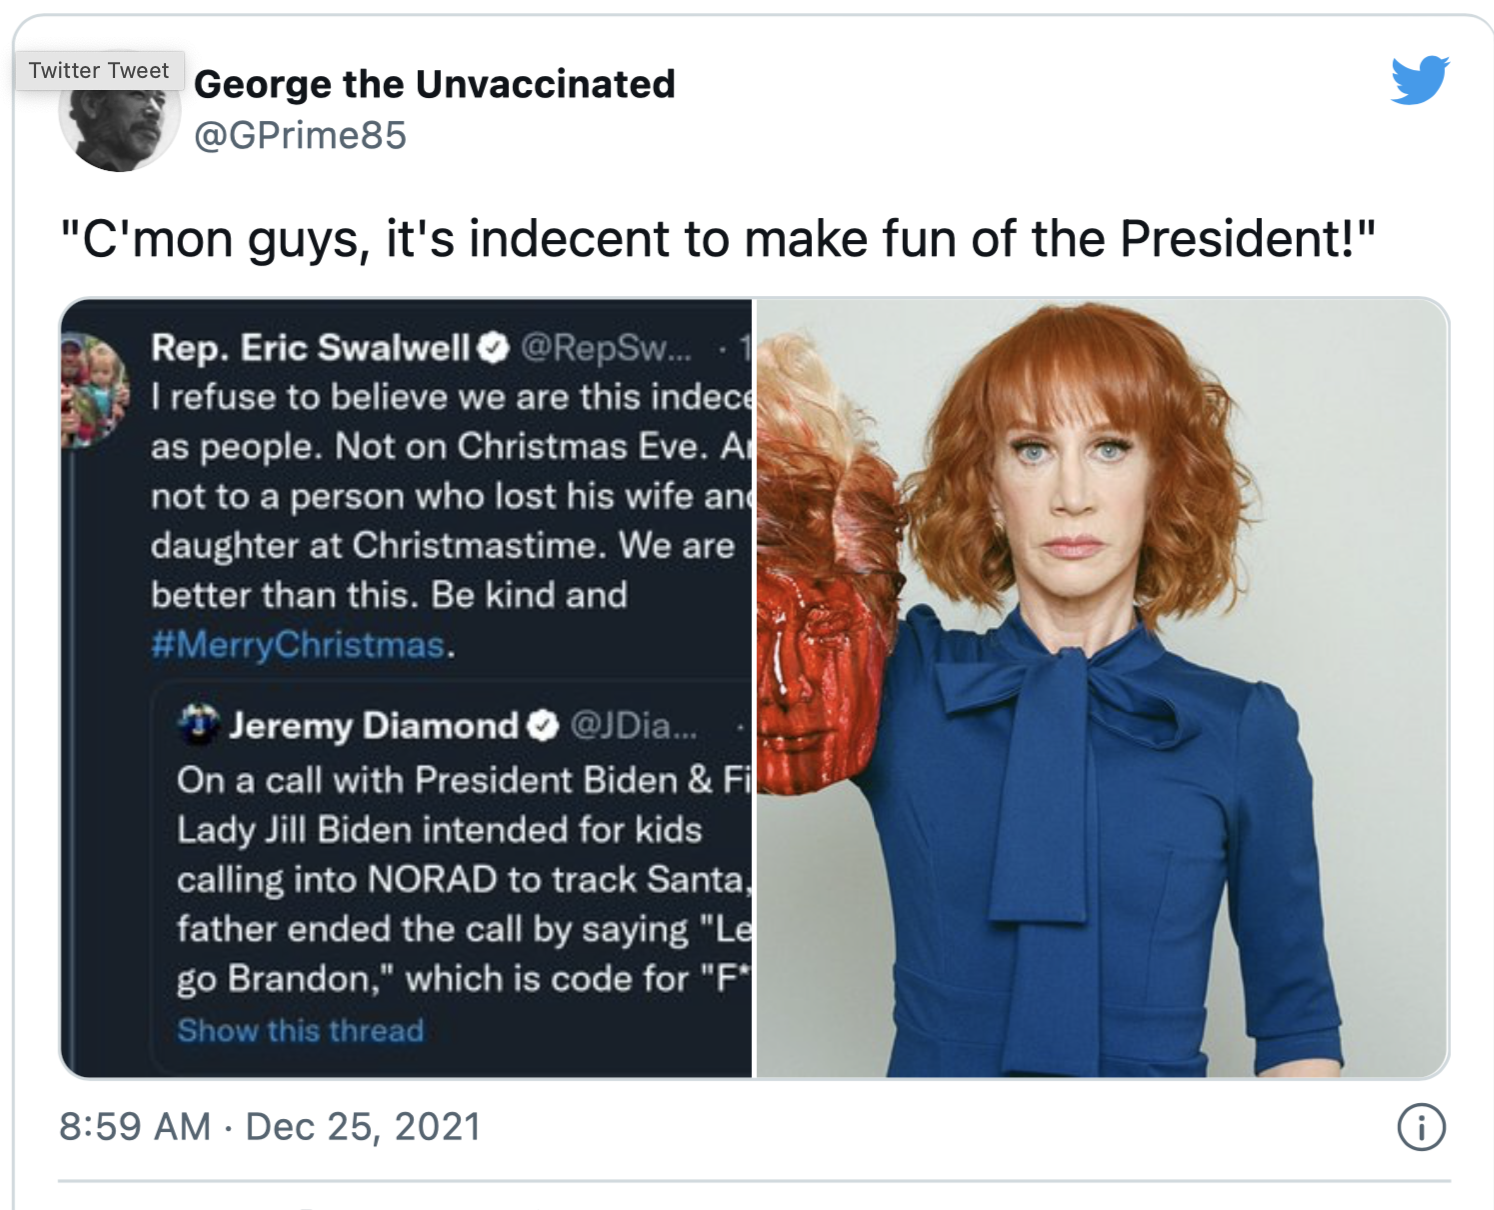Click Eric Swalwell's verified badge icon
The image size is (1494, 1210).
coord(493,348)
